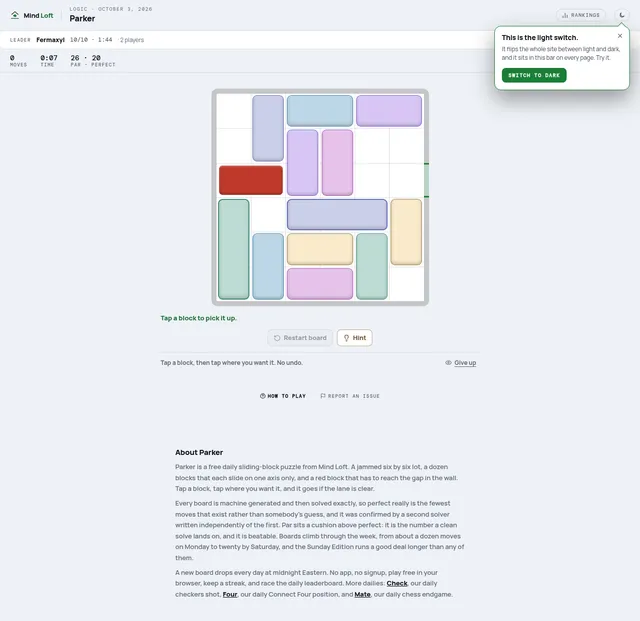
Task: Pick up the tall green block in left column
Action: pyautogui.click(x=233, y=249)
